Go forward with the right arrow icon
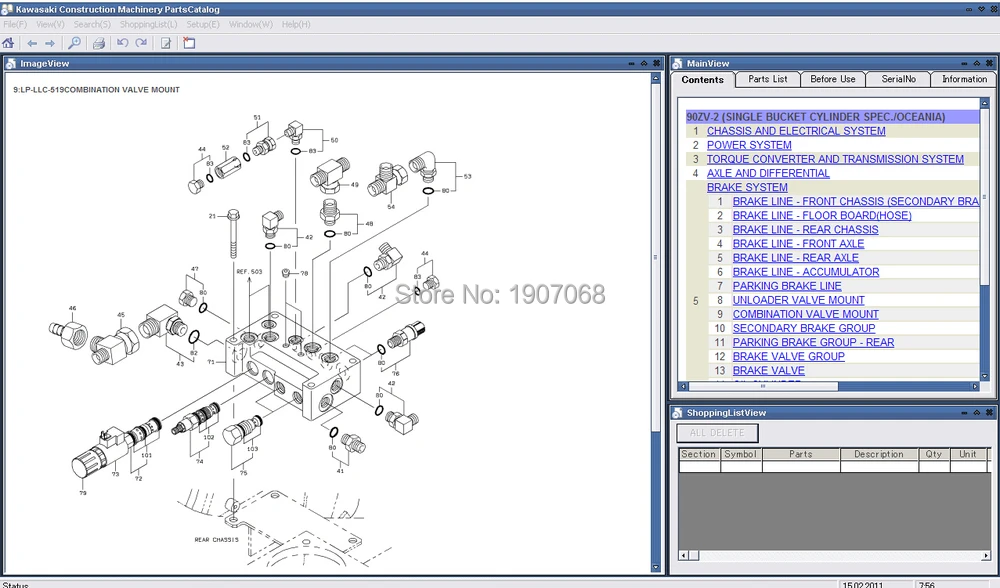The height and width of the screenshot is (588, 1000). click(x=49, y=43)
